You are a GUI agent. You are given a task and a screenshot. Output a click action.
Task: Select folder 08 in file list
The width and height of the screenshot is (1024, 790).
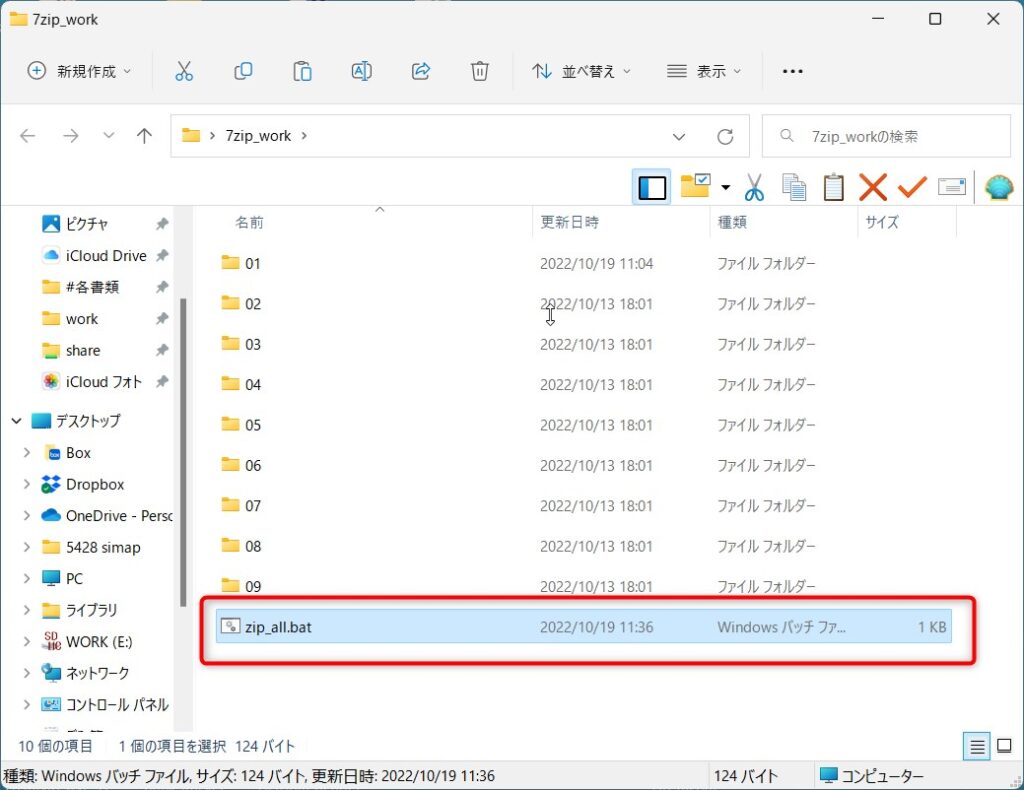[583, 546]
